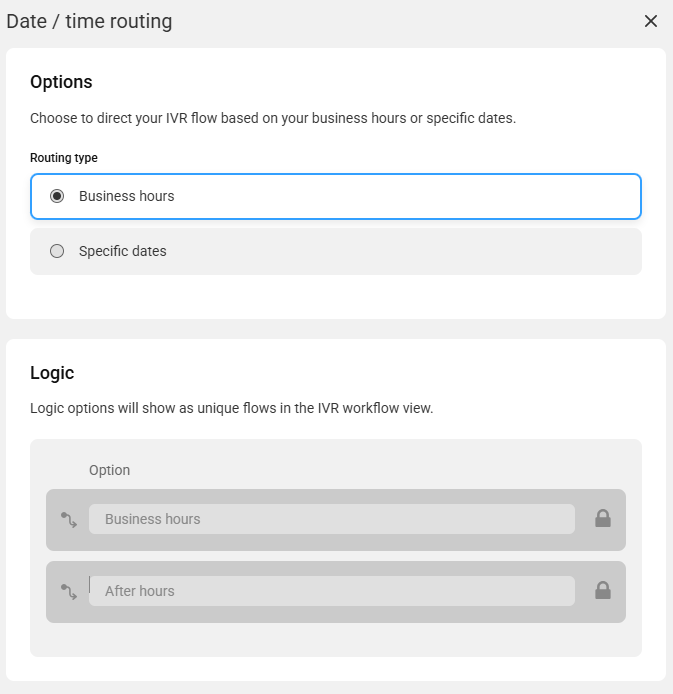Click the Options section heading
The height and width of the screenshot is (694, 673).
coord(61,82)
